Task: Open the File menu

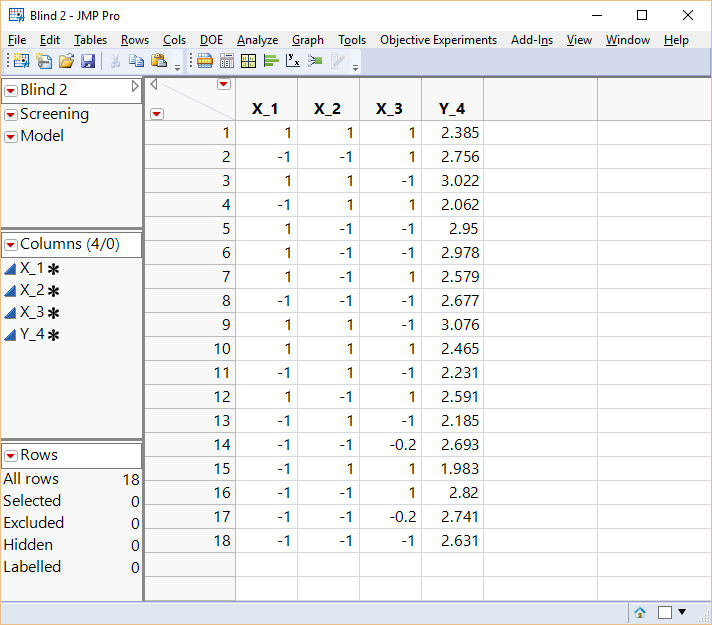Action: [17, 40]
